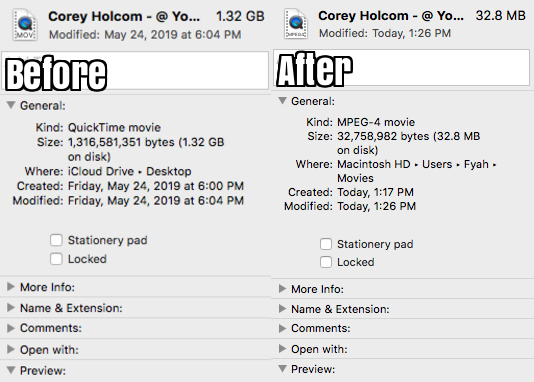Check the Locked box in Before panel

pos(56,259)
